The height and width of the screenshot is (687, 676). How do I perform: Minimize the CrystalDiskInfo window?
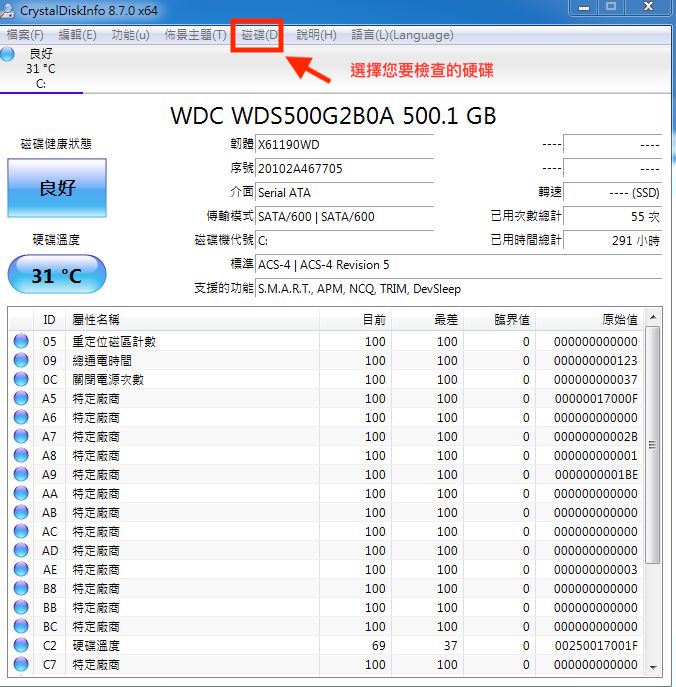pyautogui.click(x=584, y=7)
